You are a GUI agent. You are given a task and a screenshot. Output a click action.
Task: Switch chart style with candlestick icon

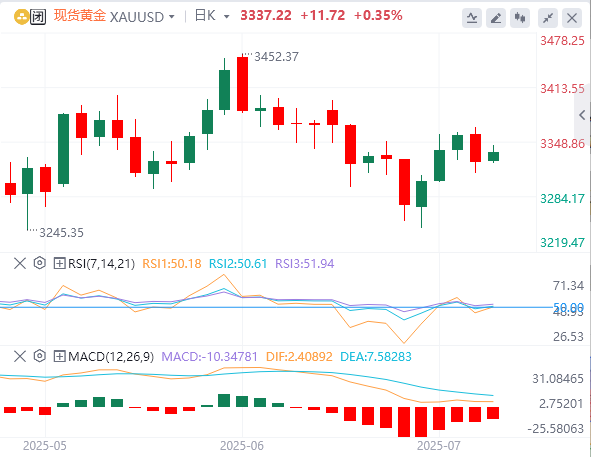(x=520, y=18)
